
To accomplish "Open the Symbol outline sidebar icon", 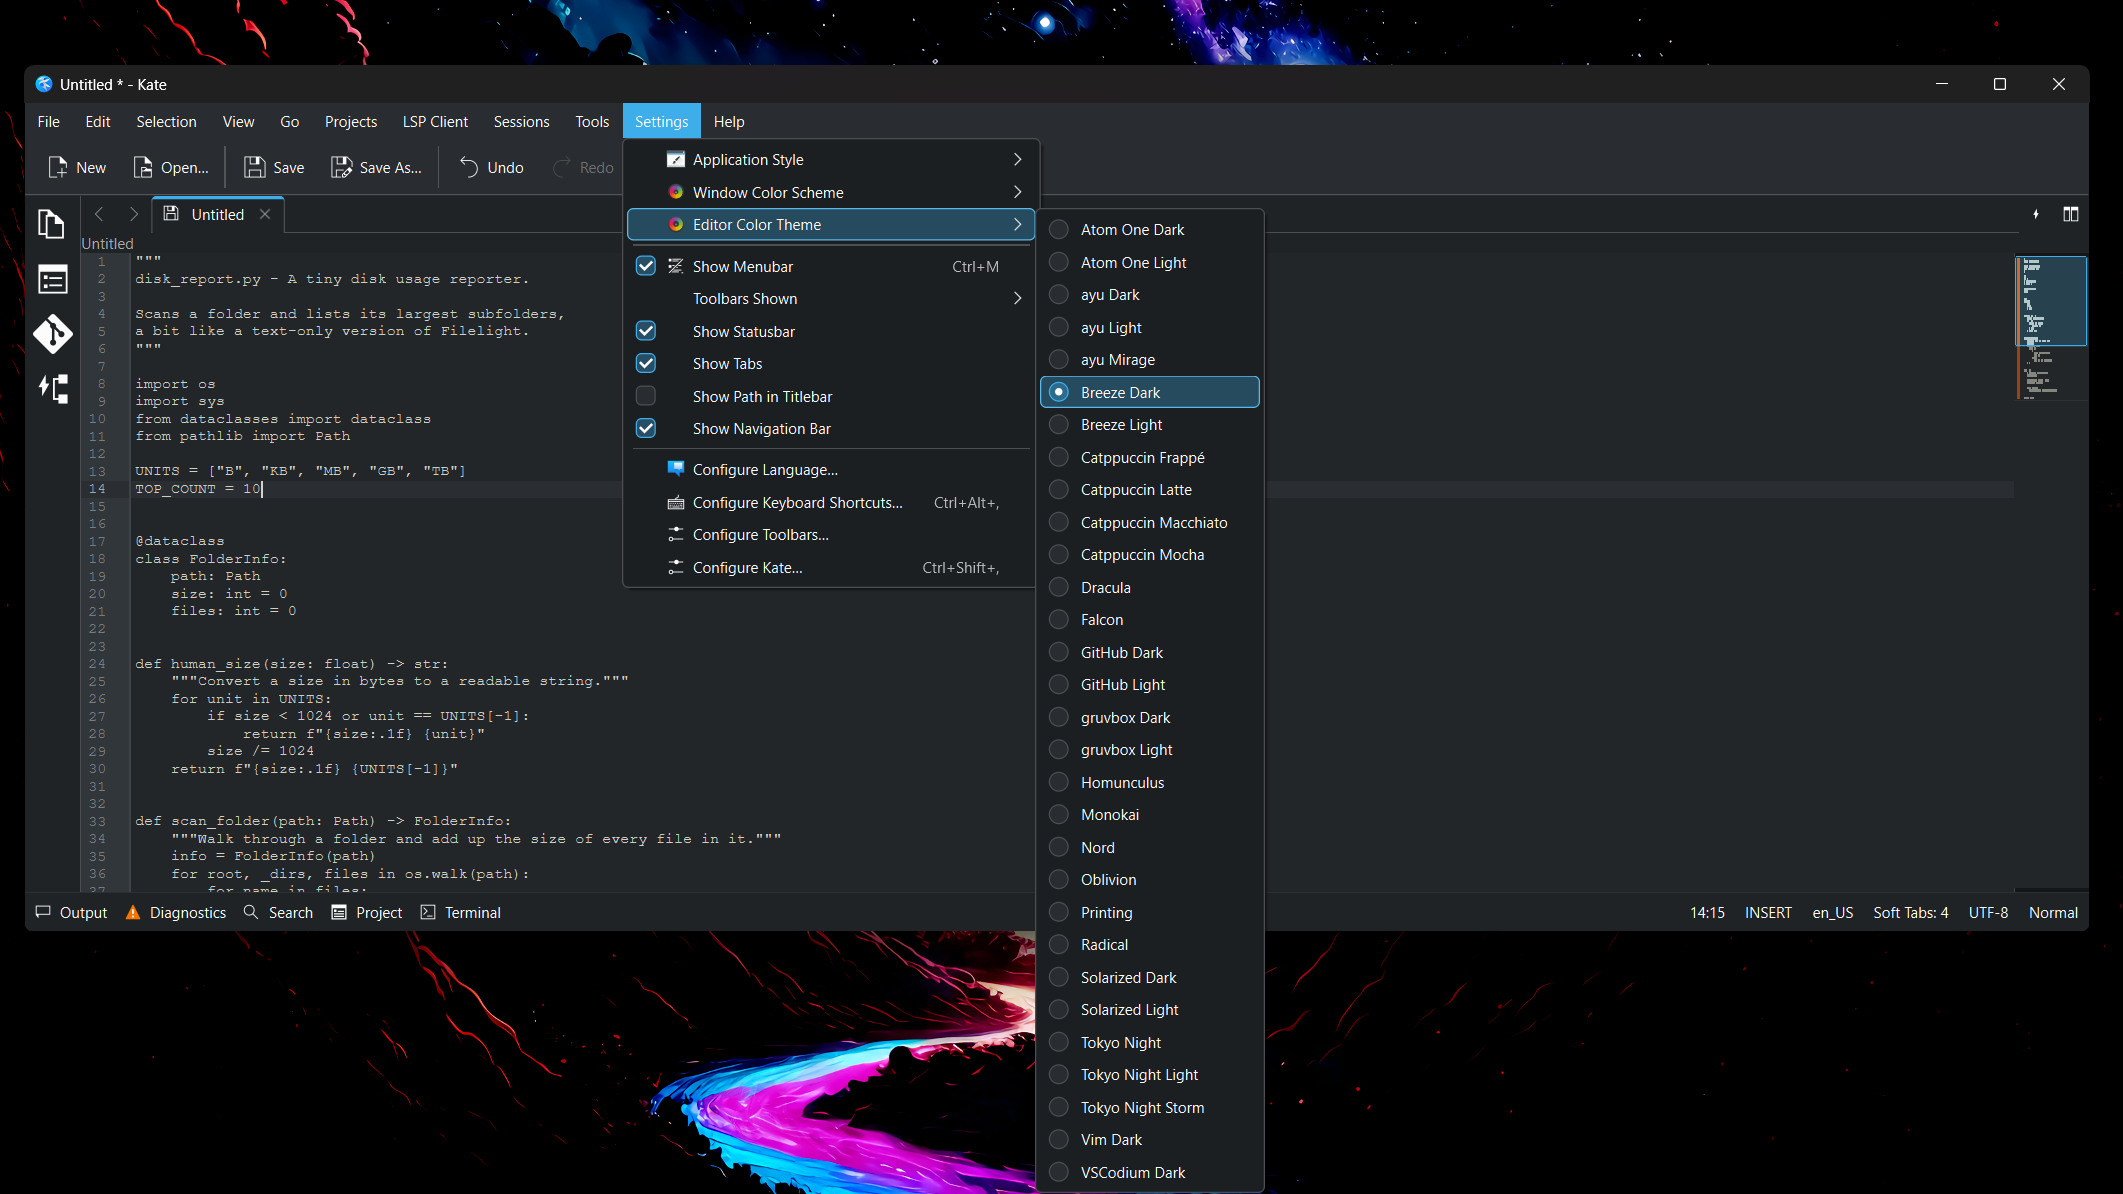I will pos(52,279).
